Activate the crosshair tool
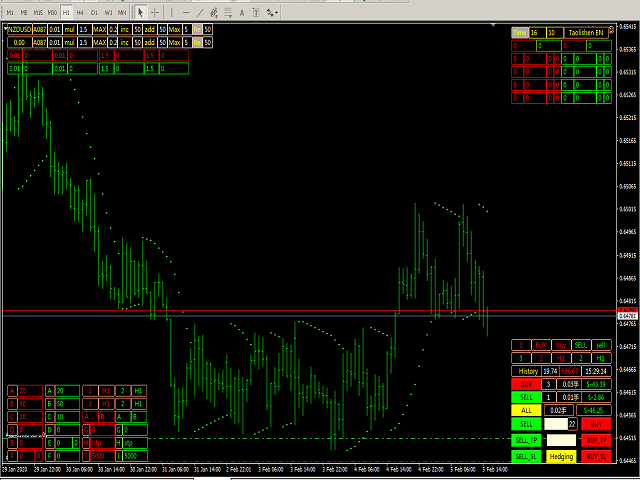Screen dimensions: 640x480 [154, 12]
